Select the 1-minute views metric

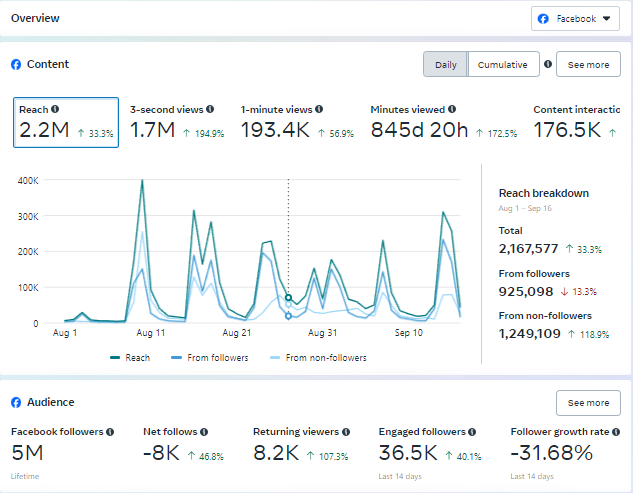[298, 122]
